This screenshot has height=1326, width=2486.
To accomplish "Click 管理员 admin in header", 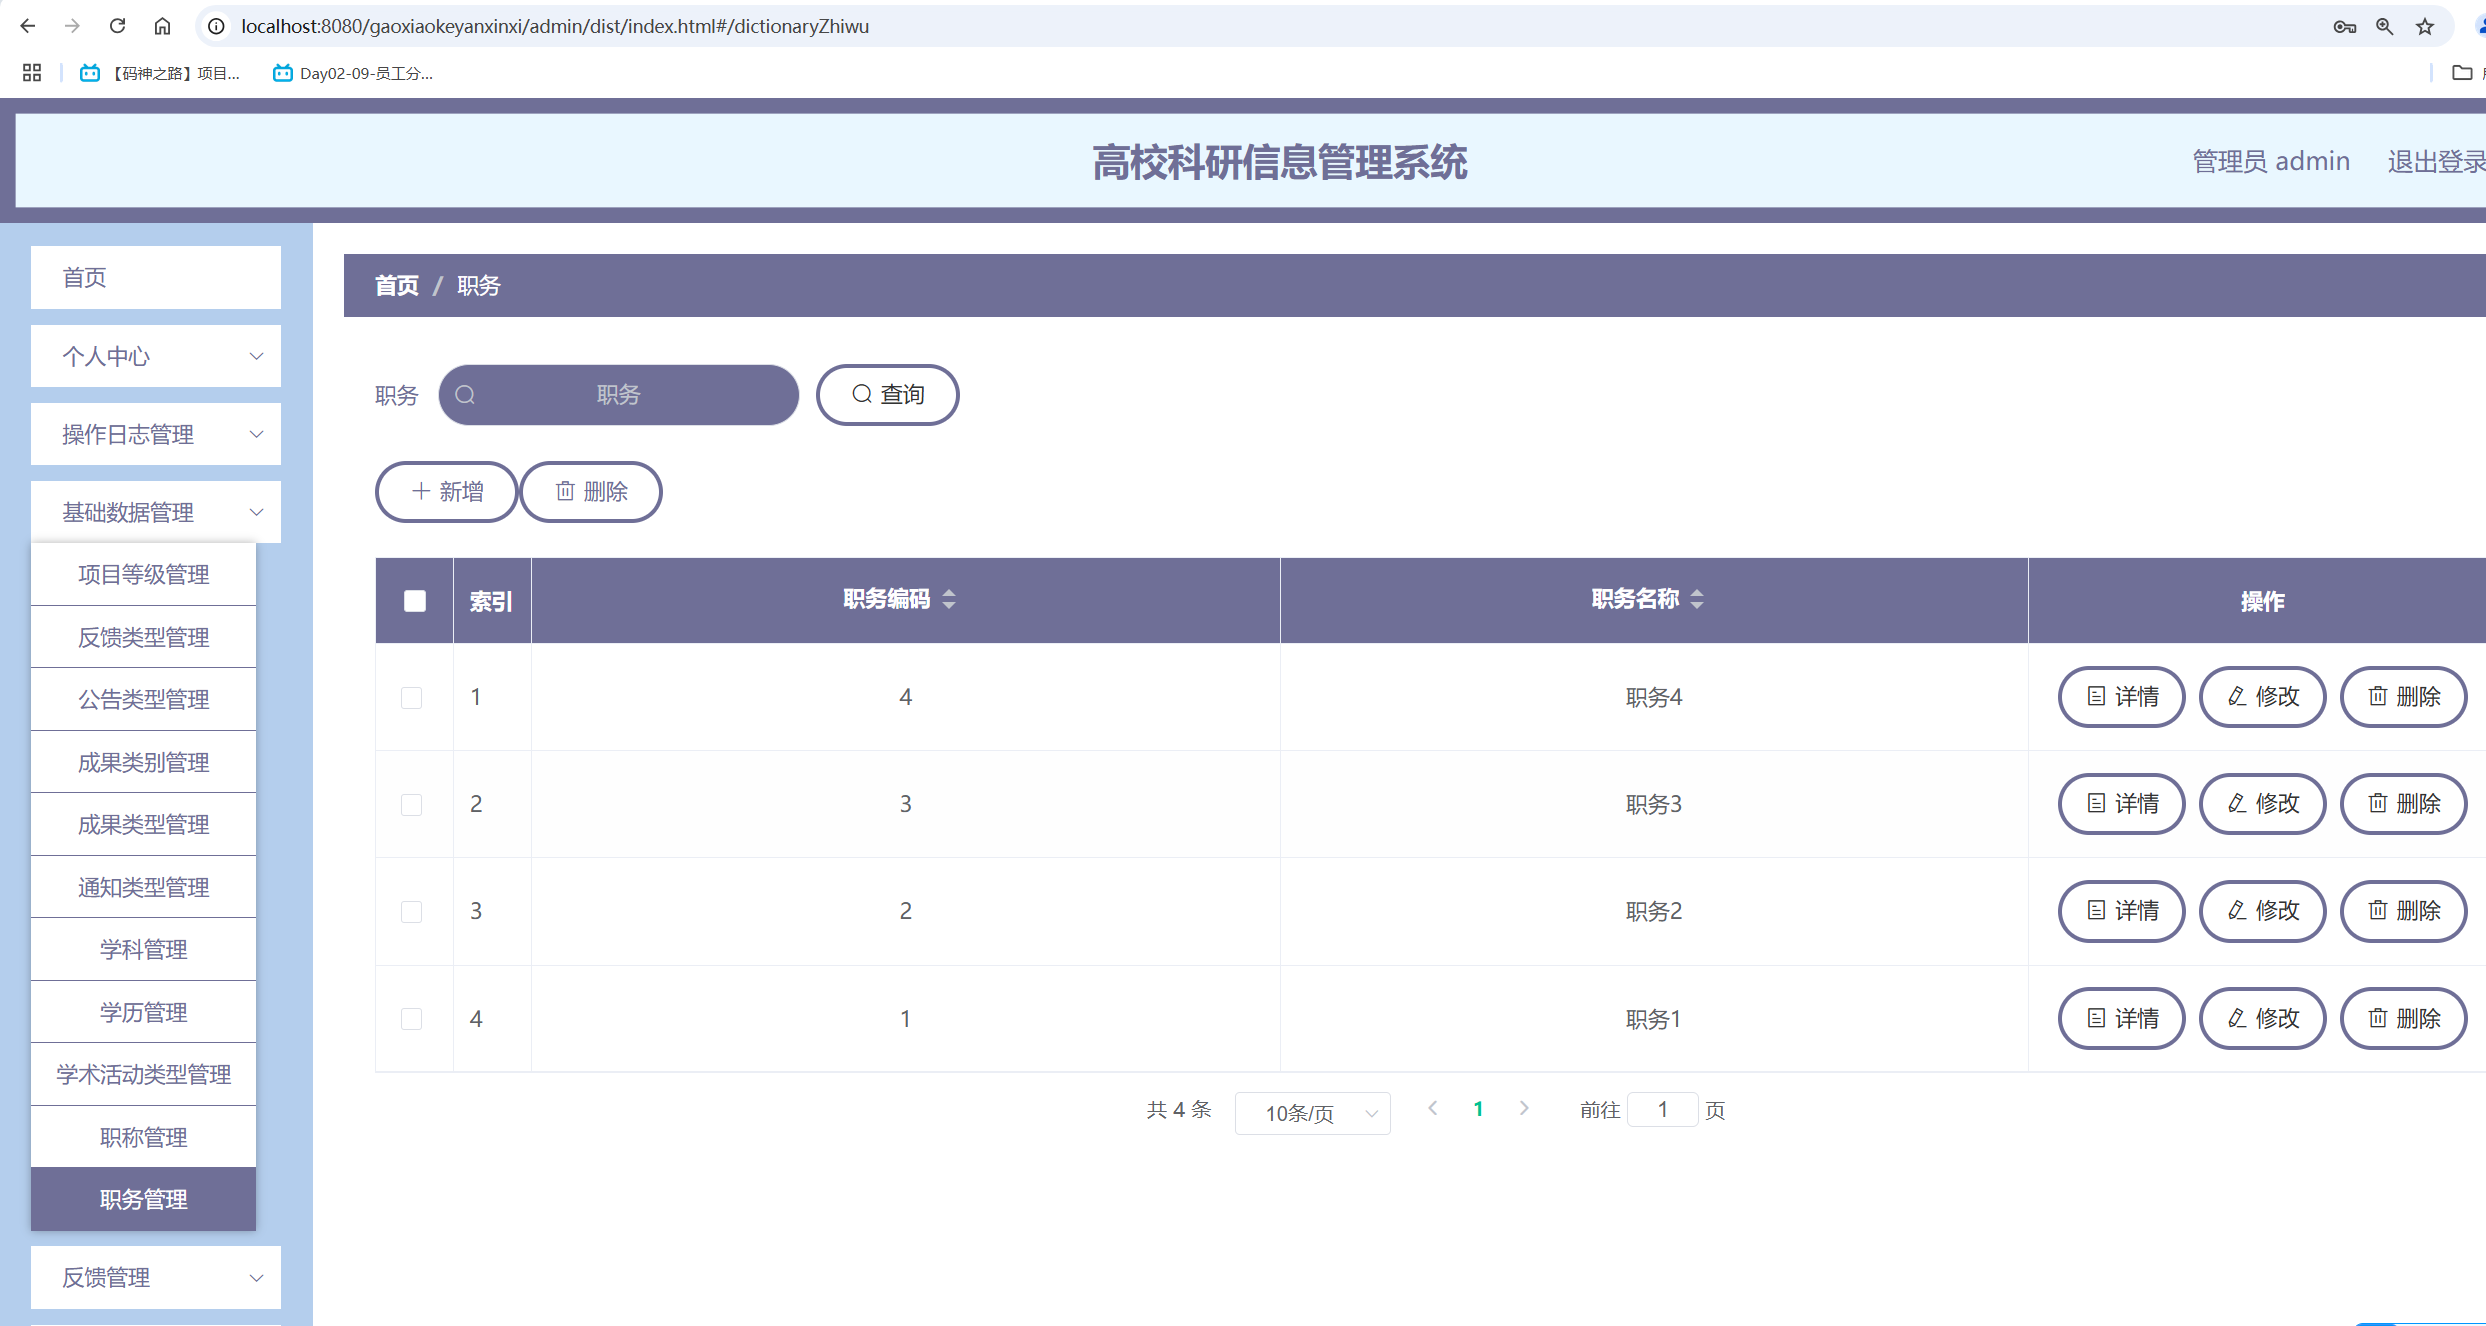I will click(x=2271, y=161).
